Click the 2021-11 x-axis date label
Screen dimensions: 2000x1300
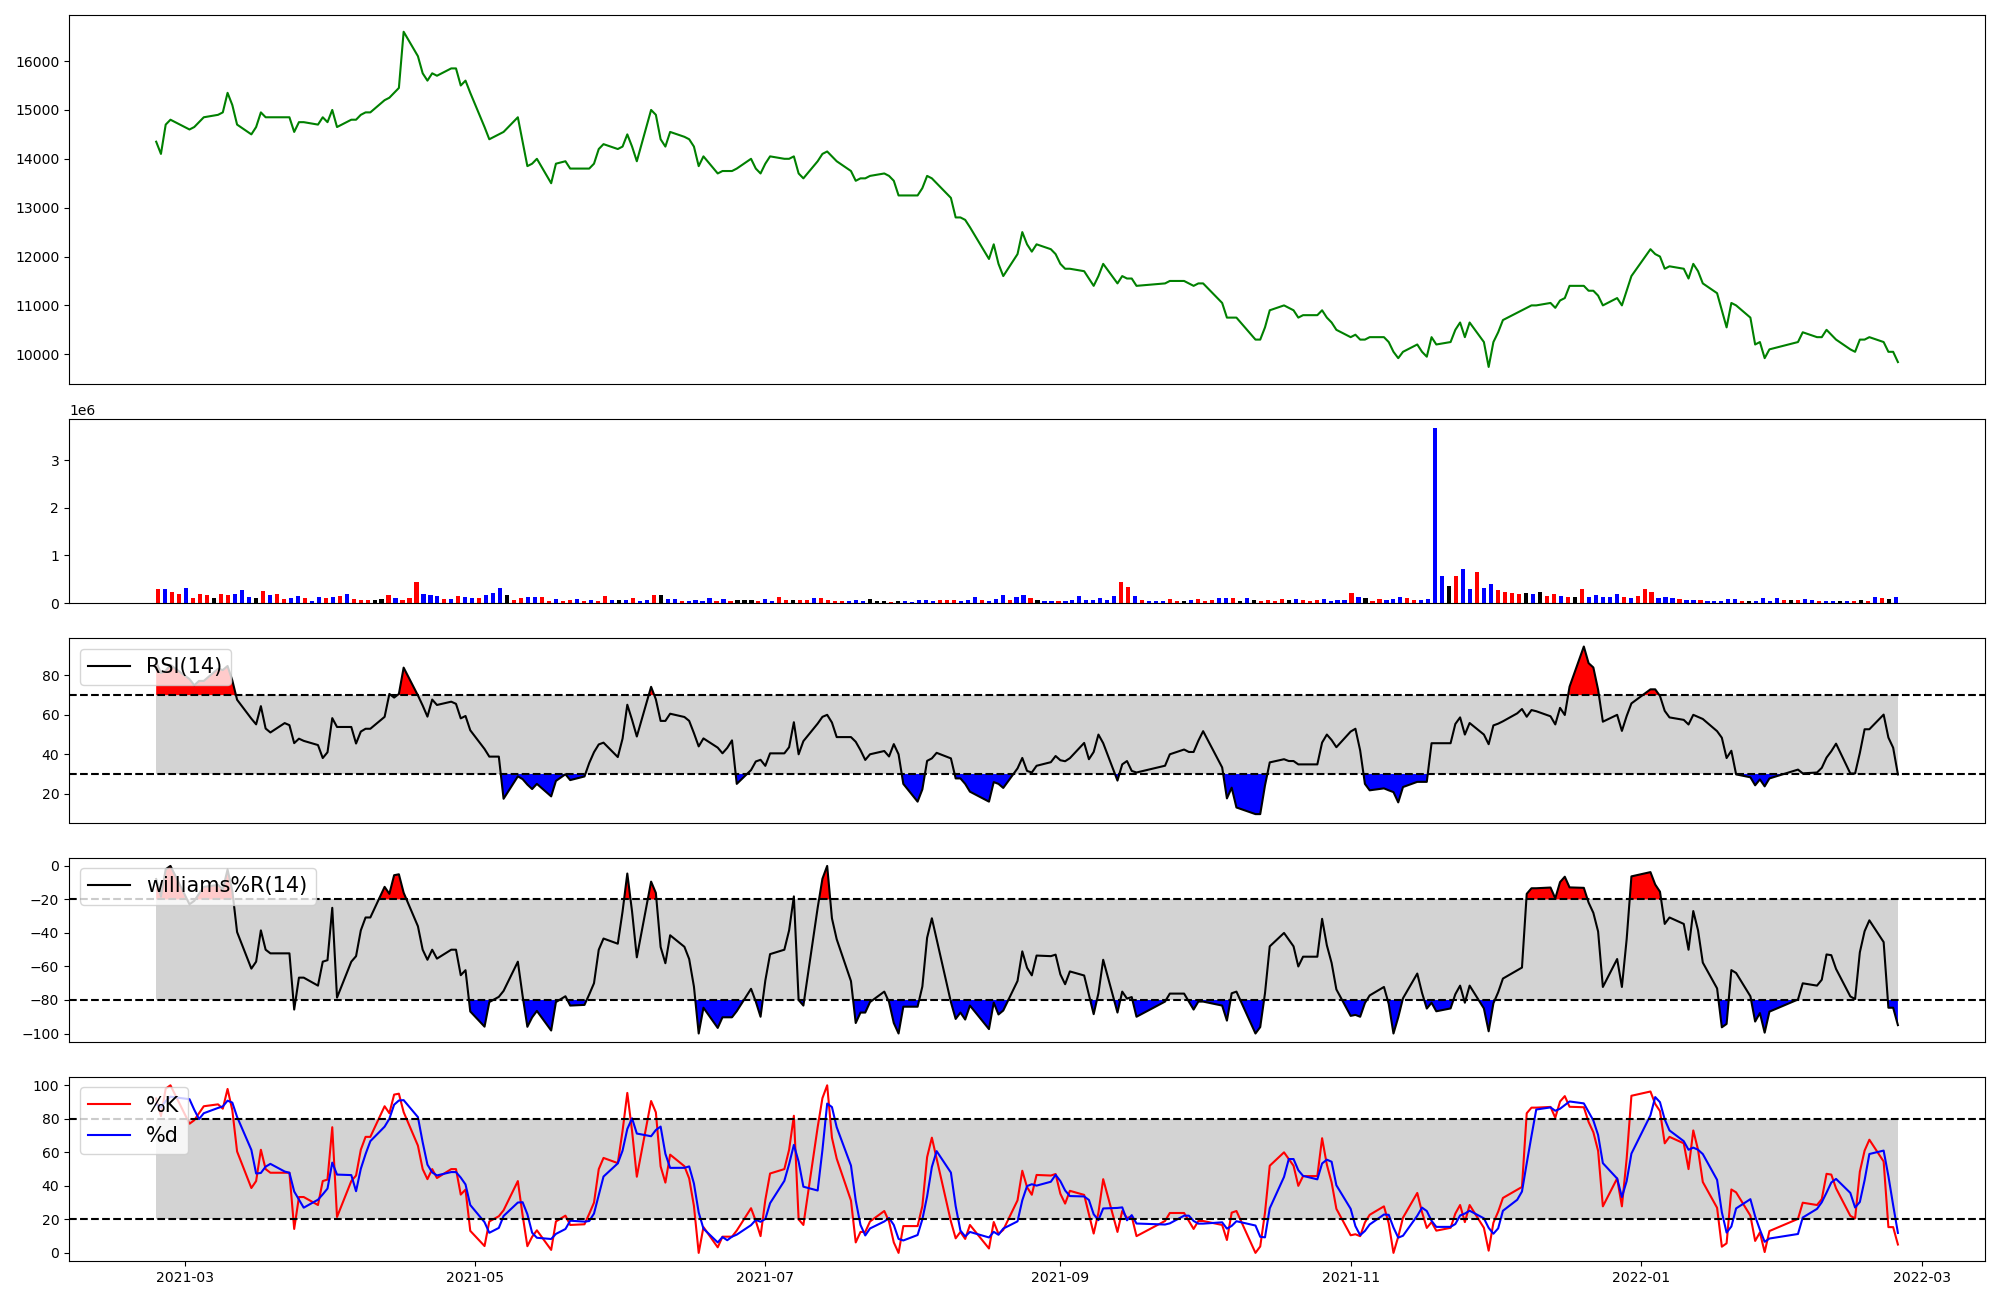coord(1351,1277)
